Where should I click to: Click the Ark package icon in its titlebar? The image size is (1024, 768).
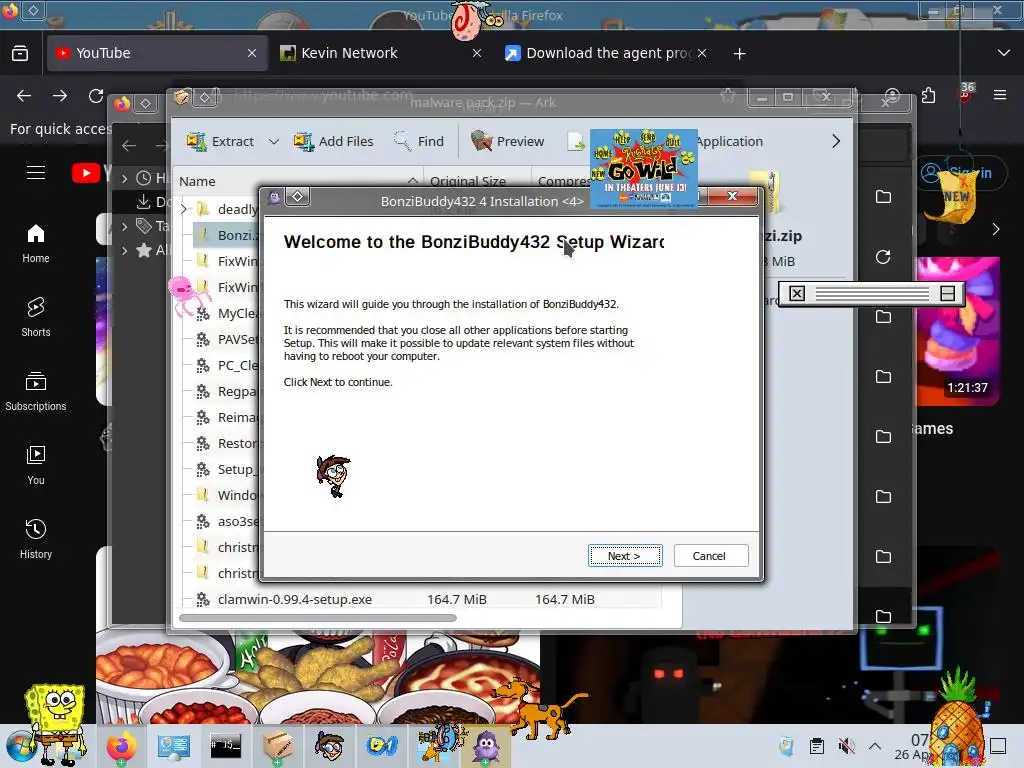point(182,98)
